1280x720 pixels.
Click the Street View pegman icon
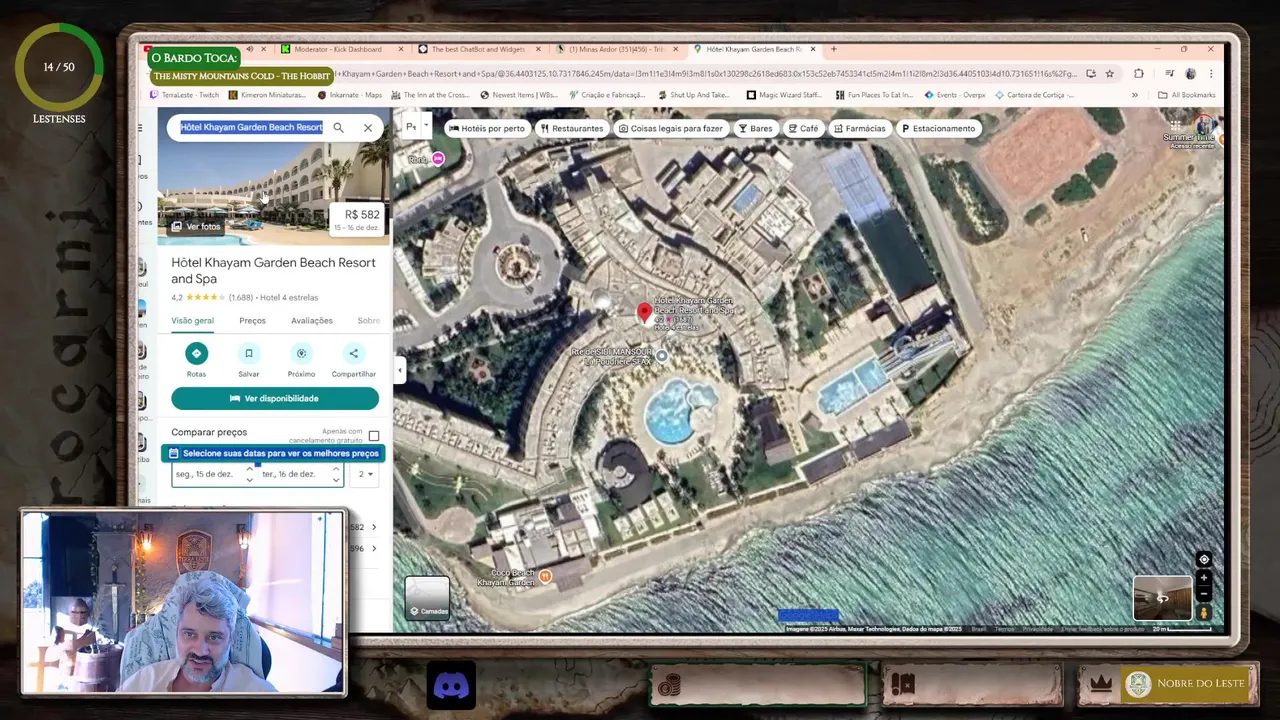point(1204,612)
